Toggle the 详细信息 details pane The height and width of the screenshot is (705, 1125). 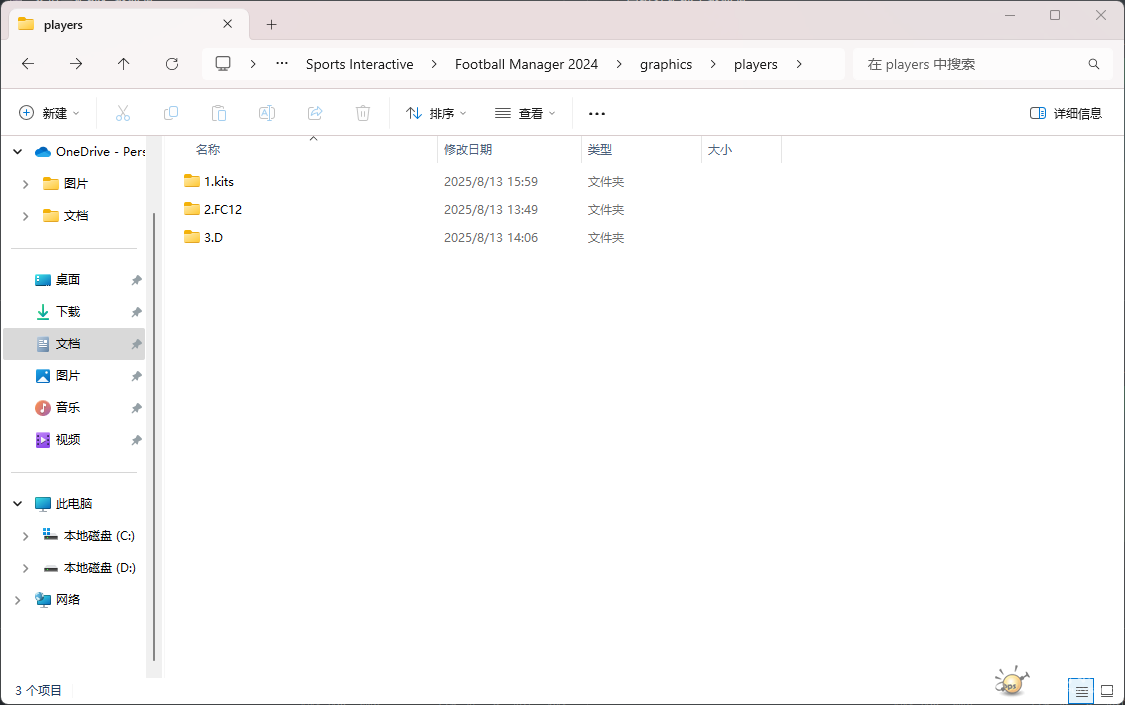[x=1066, y=112]
